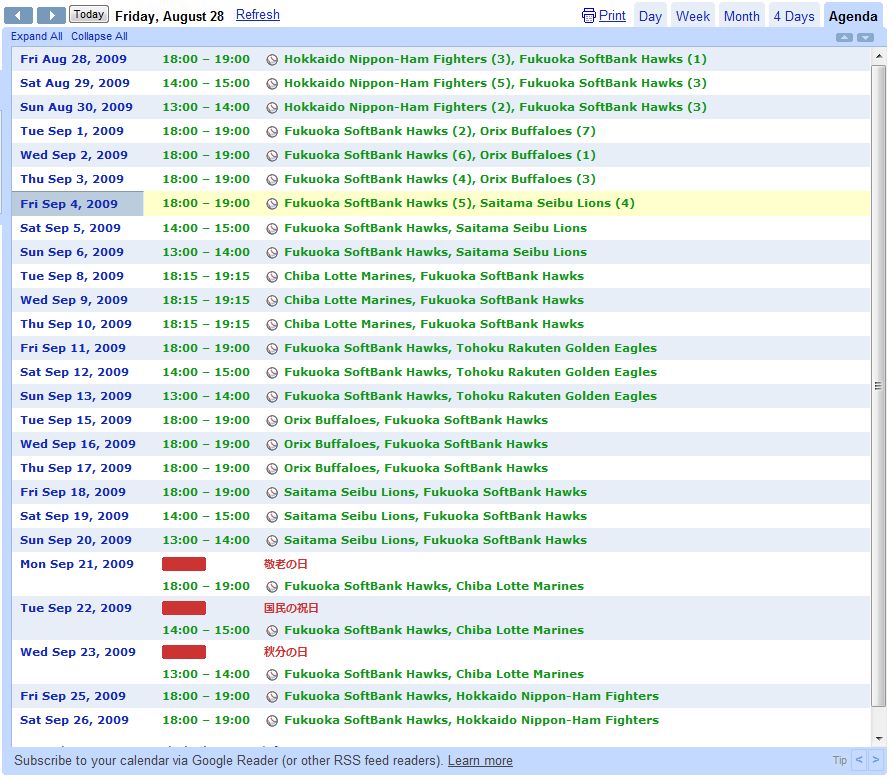Expand Wed Sep 16 Orix Buffaloes event

coord(416,444)
